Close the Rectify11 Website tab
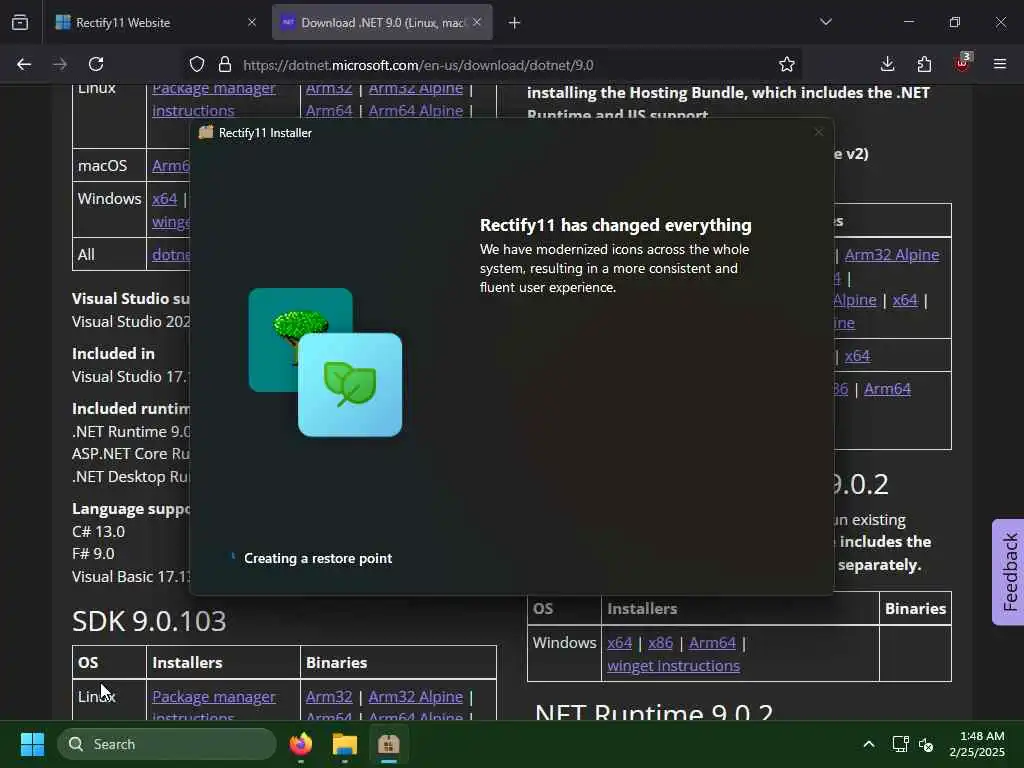1024x768 pixels. [252, 22]
